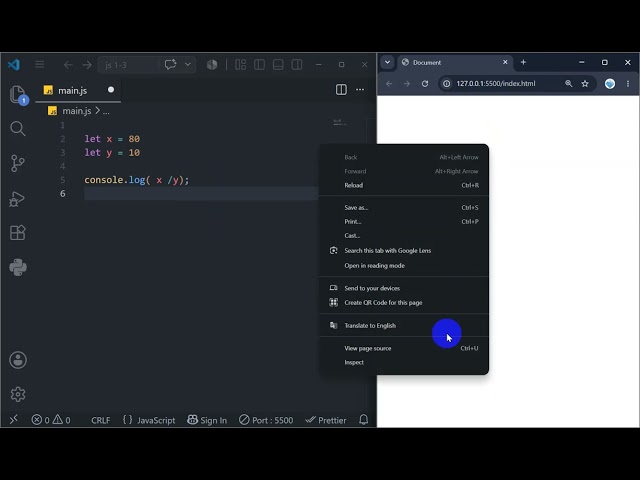
Task: Toggle the secondary side bar
Action: point(297,64)
